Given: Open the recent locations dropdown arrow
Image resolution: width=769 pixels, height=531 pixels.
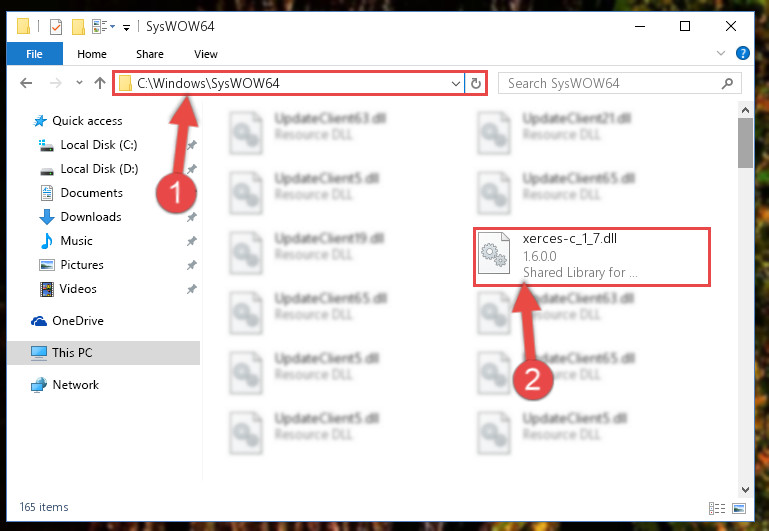Looking at the screenshot, I should click(x=79, y=83).
